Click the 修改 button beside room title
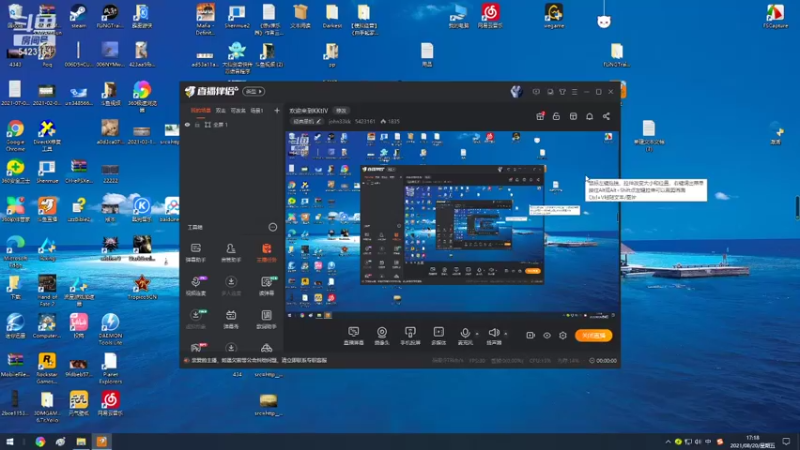 (341, 111)
